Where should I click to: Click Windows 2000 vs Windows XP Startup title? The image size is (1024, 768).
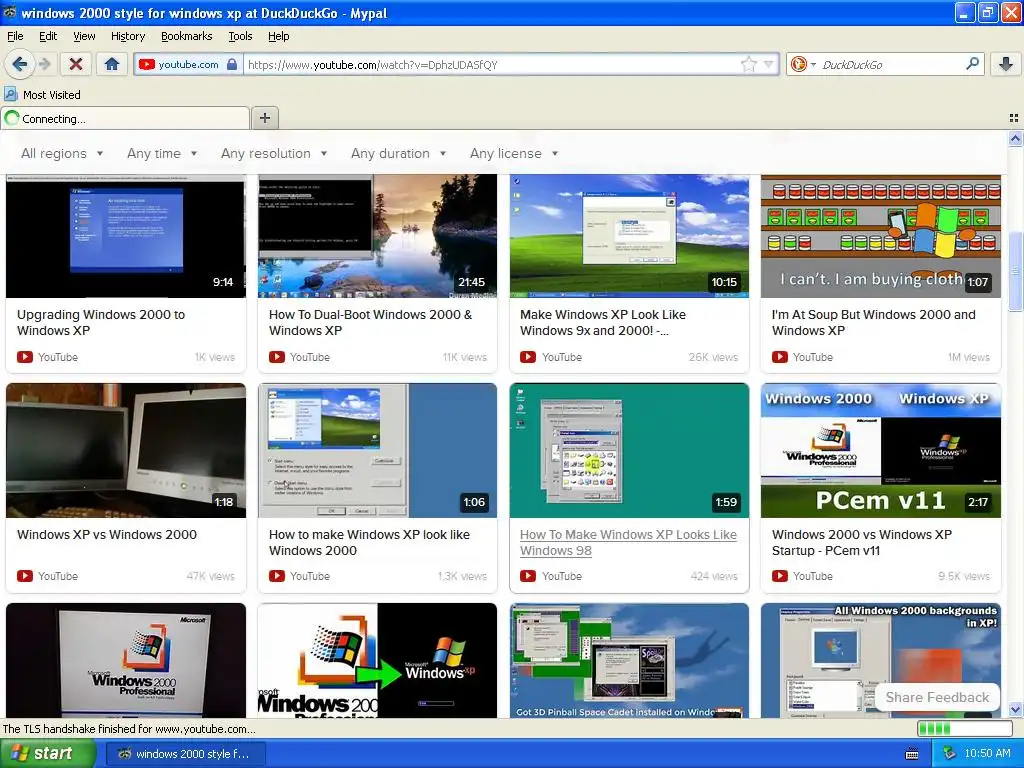tap(862, 542)
